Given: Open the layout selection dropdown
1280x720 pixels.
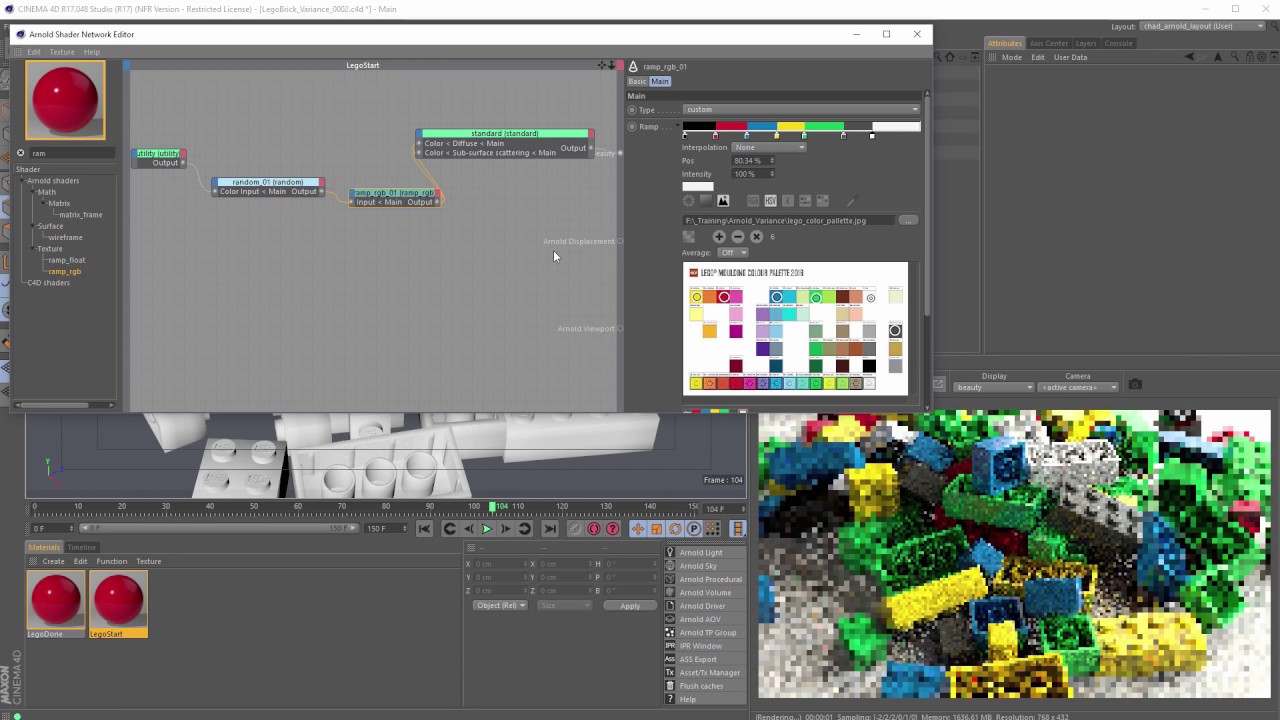Looking at the screenshot, I should (1203, 26).
